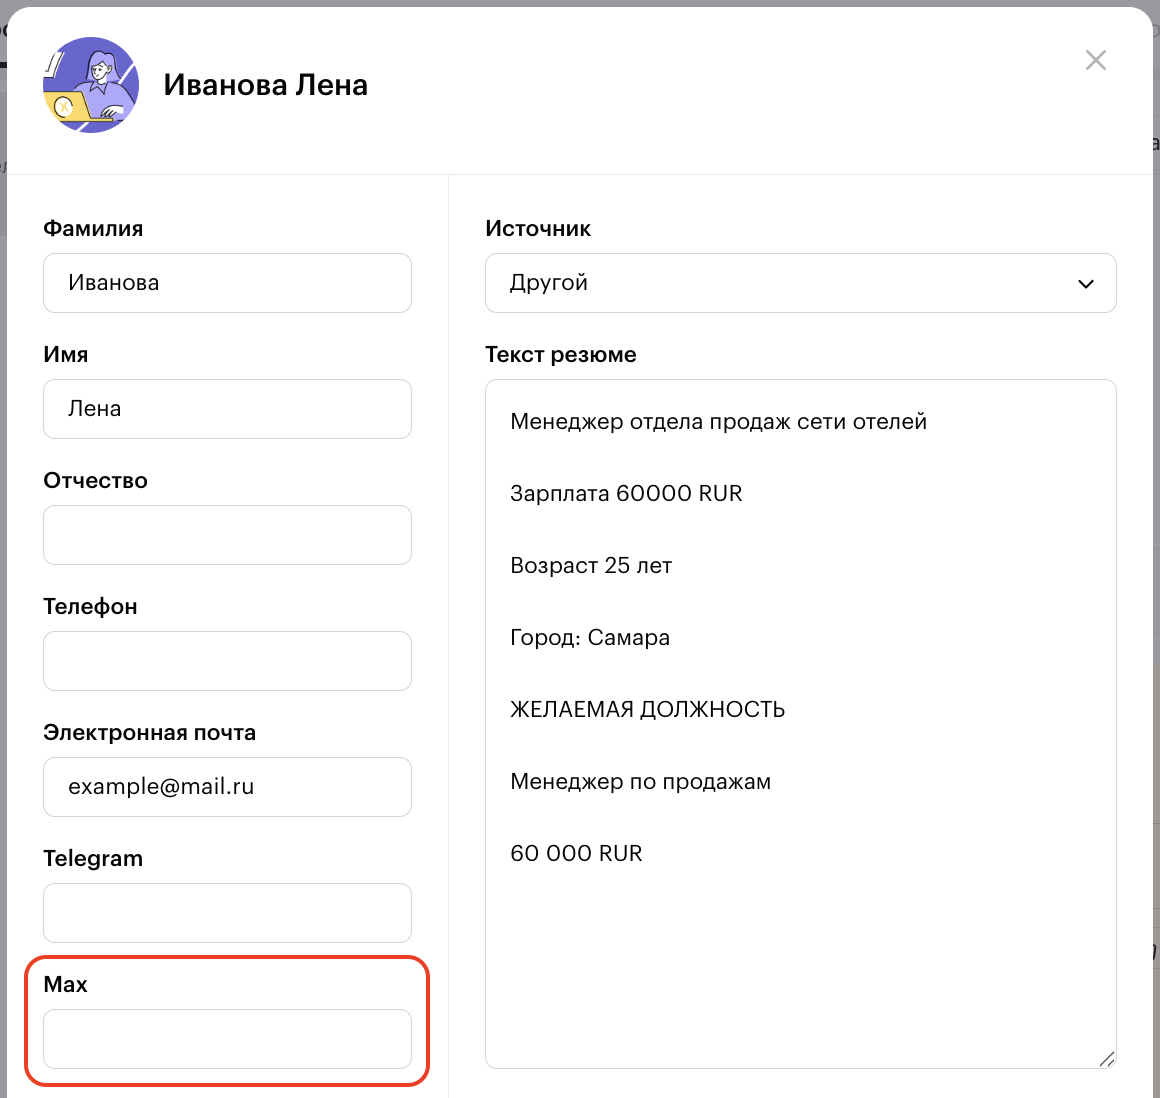Expand the Источник dropdown arrow
The image size is (1160, 1098).
(x=1086, y=284)
